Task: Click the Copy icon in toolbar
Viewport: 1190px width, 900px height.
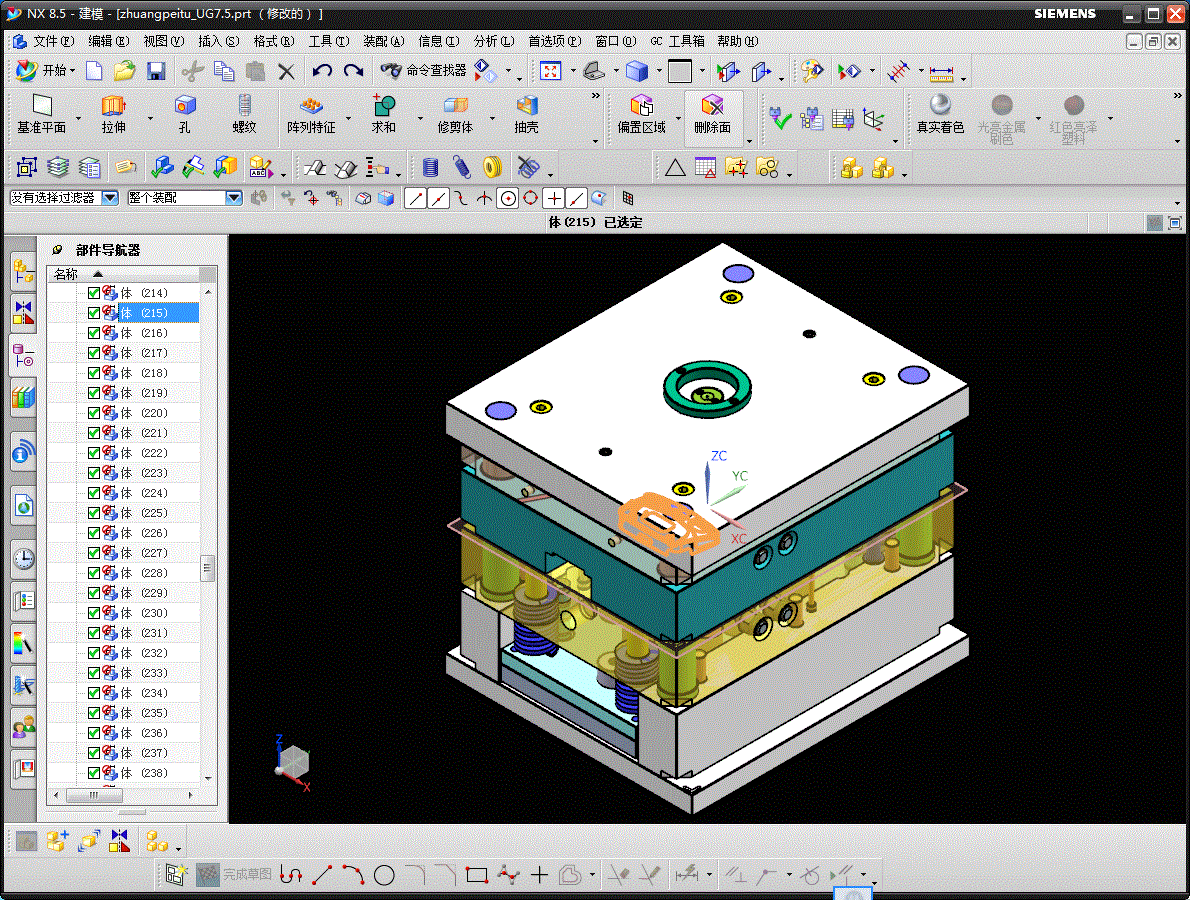Action: click(224, 71)
